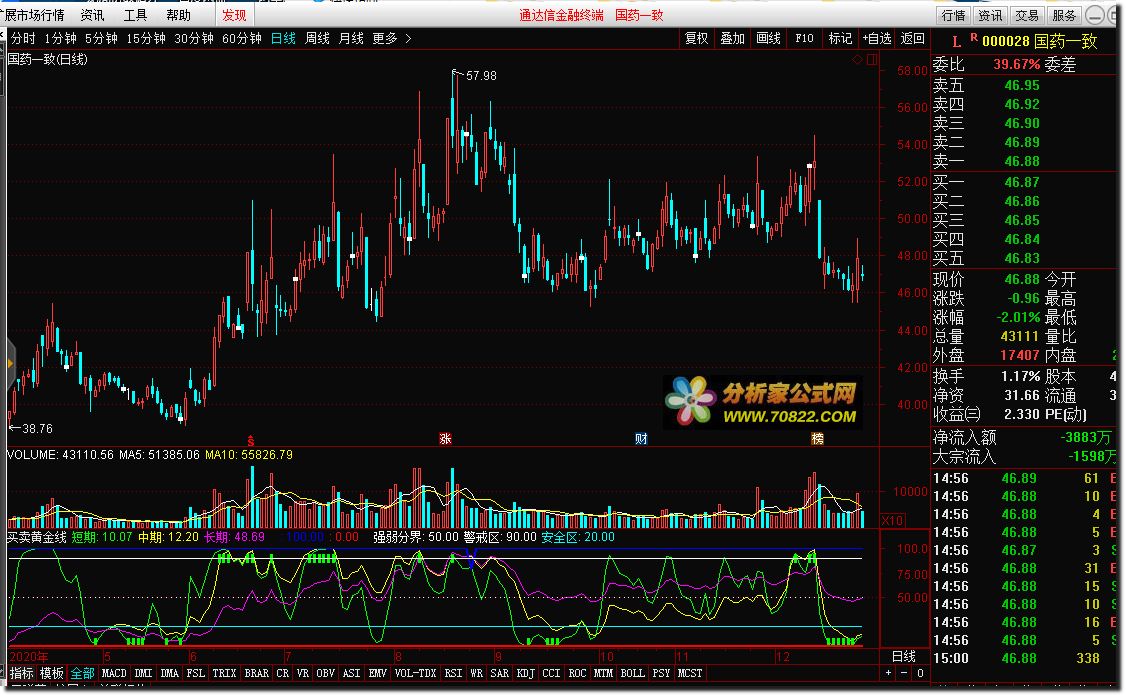Click the X10 volume scale label
Image resolution: width=1126 pixels, height=695 pixels.
(x=893, y=521)
